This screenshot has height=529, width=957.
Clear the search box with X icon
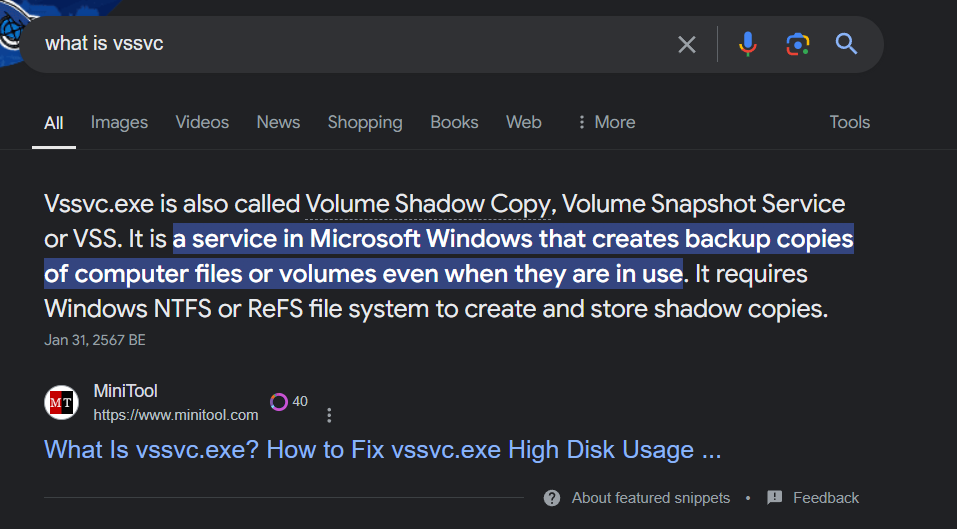pyautogui.click(x=686, y=44)
